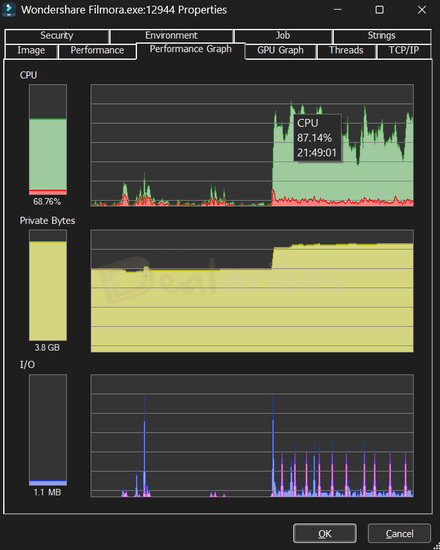Switch to the Threads tab
Screen dimensions: 440x550
point(346,51)
